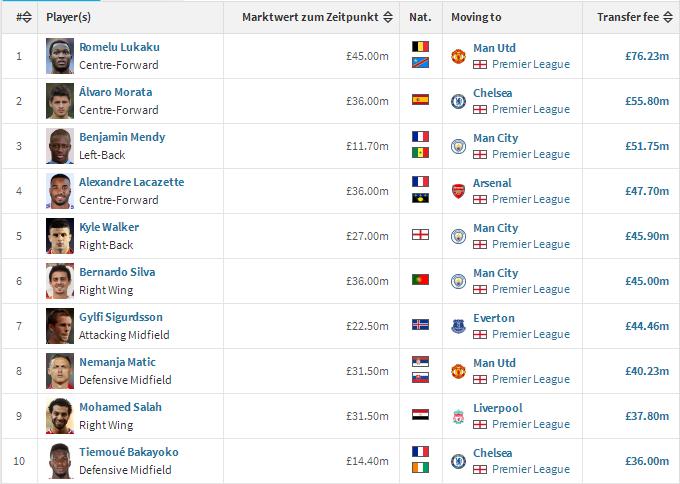Click Spain flag in Morata's row
This screenshot has width=680, height=484.
point(420,100)
